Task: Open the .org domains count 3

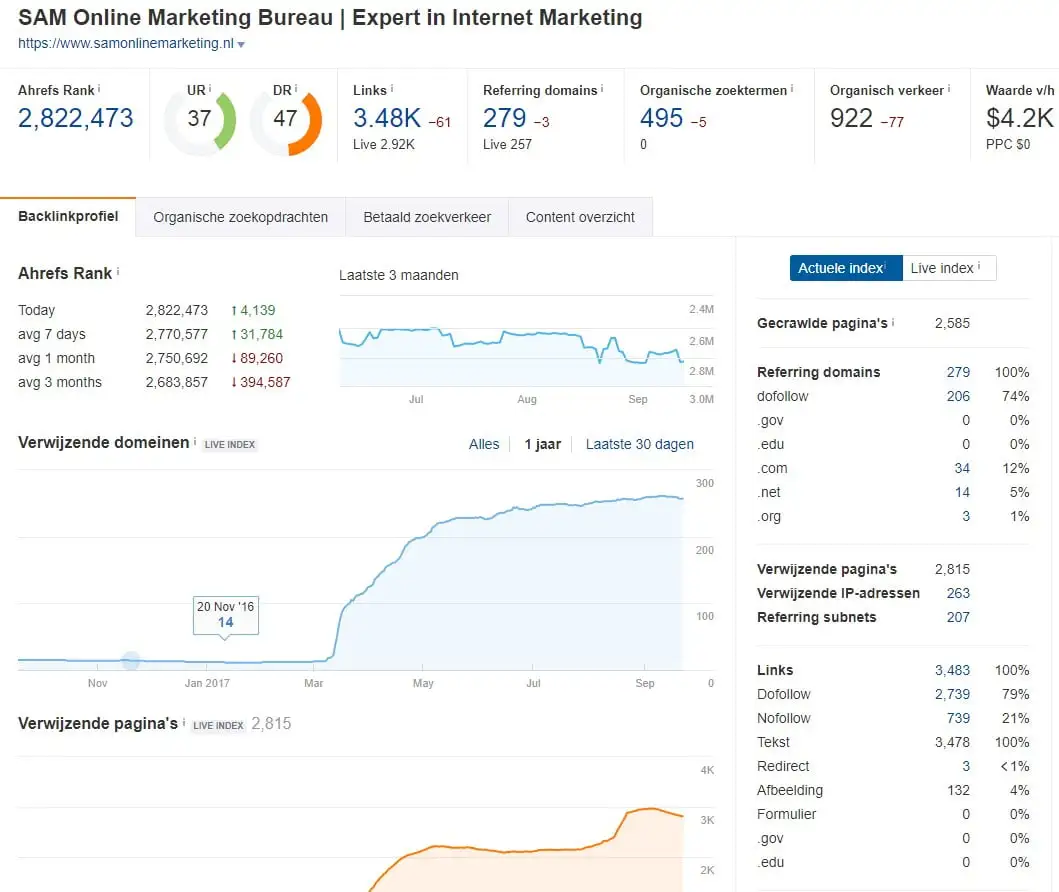Action: [x=966, y=517]
